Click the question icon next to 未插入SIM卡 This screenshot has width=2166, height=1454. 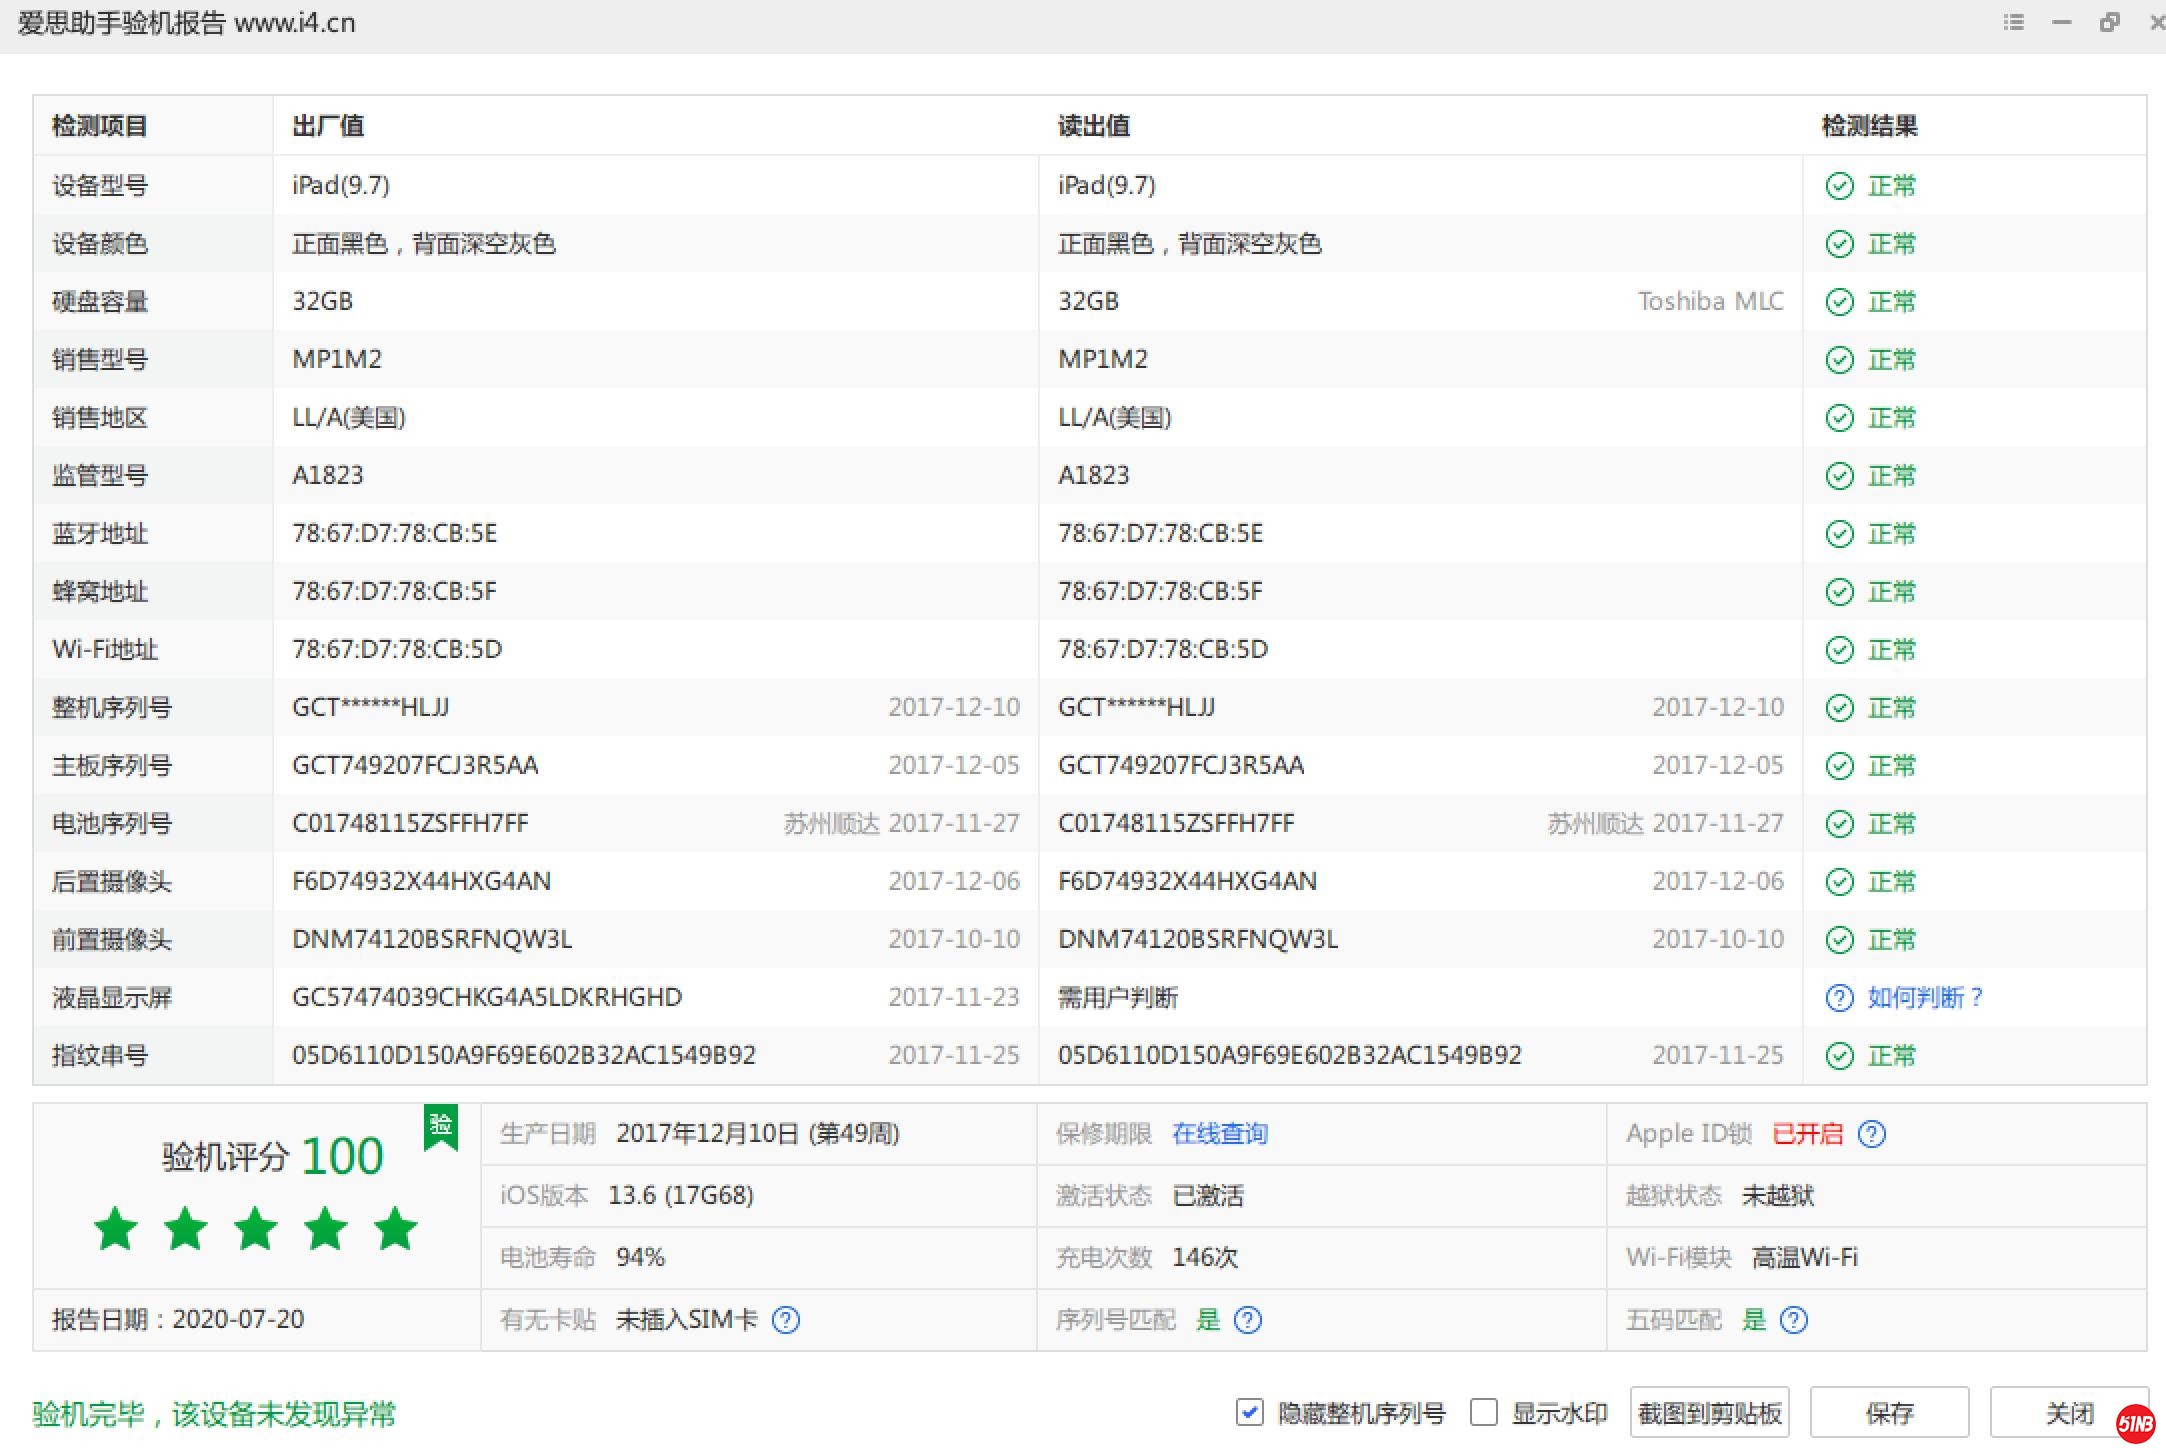786,1320
